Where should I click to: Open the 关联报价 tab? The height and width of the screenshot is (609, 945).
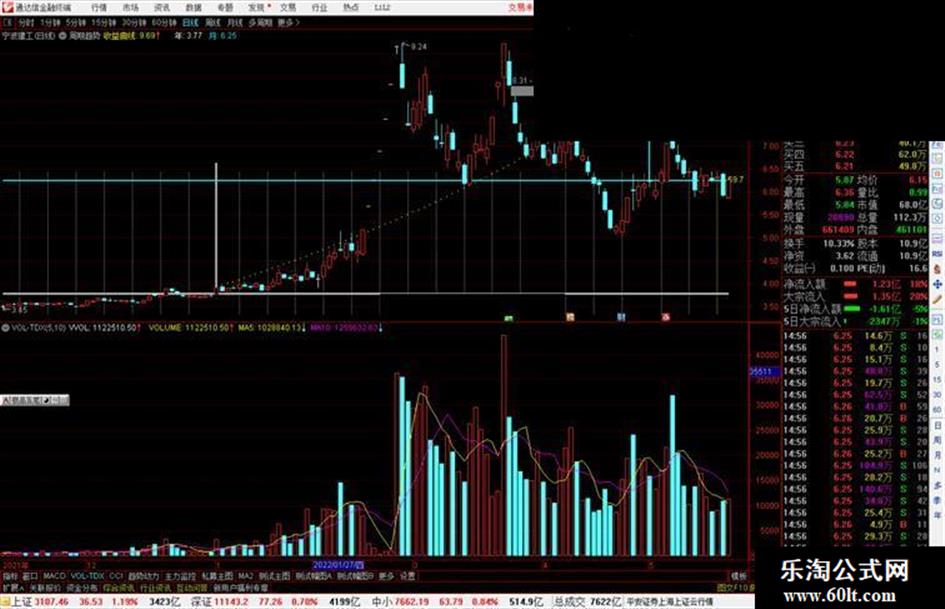[x=46, y=588]
